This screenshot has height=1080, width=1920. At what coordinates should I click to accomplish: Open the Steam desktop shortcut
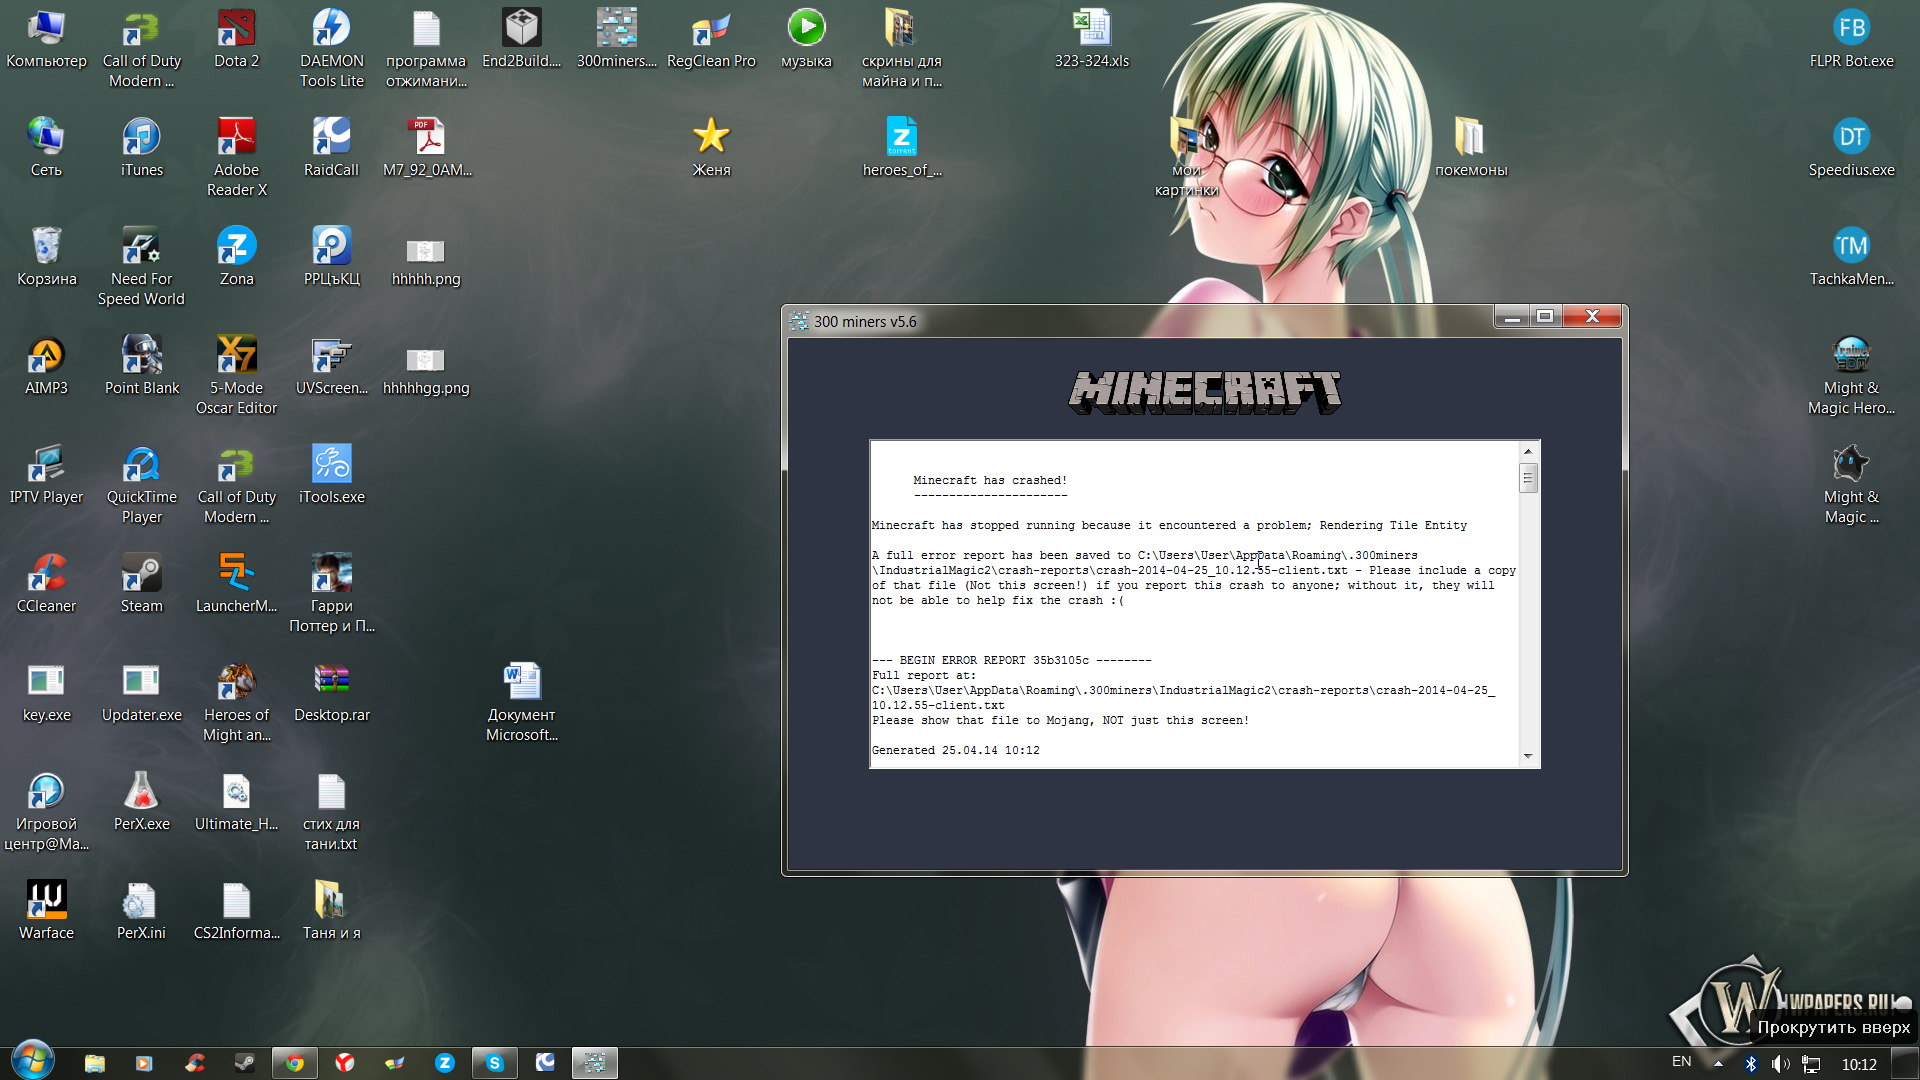tap(141, 575)
